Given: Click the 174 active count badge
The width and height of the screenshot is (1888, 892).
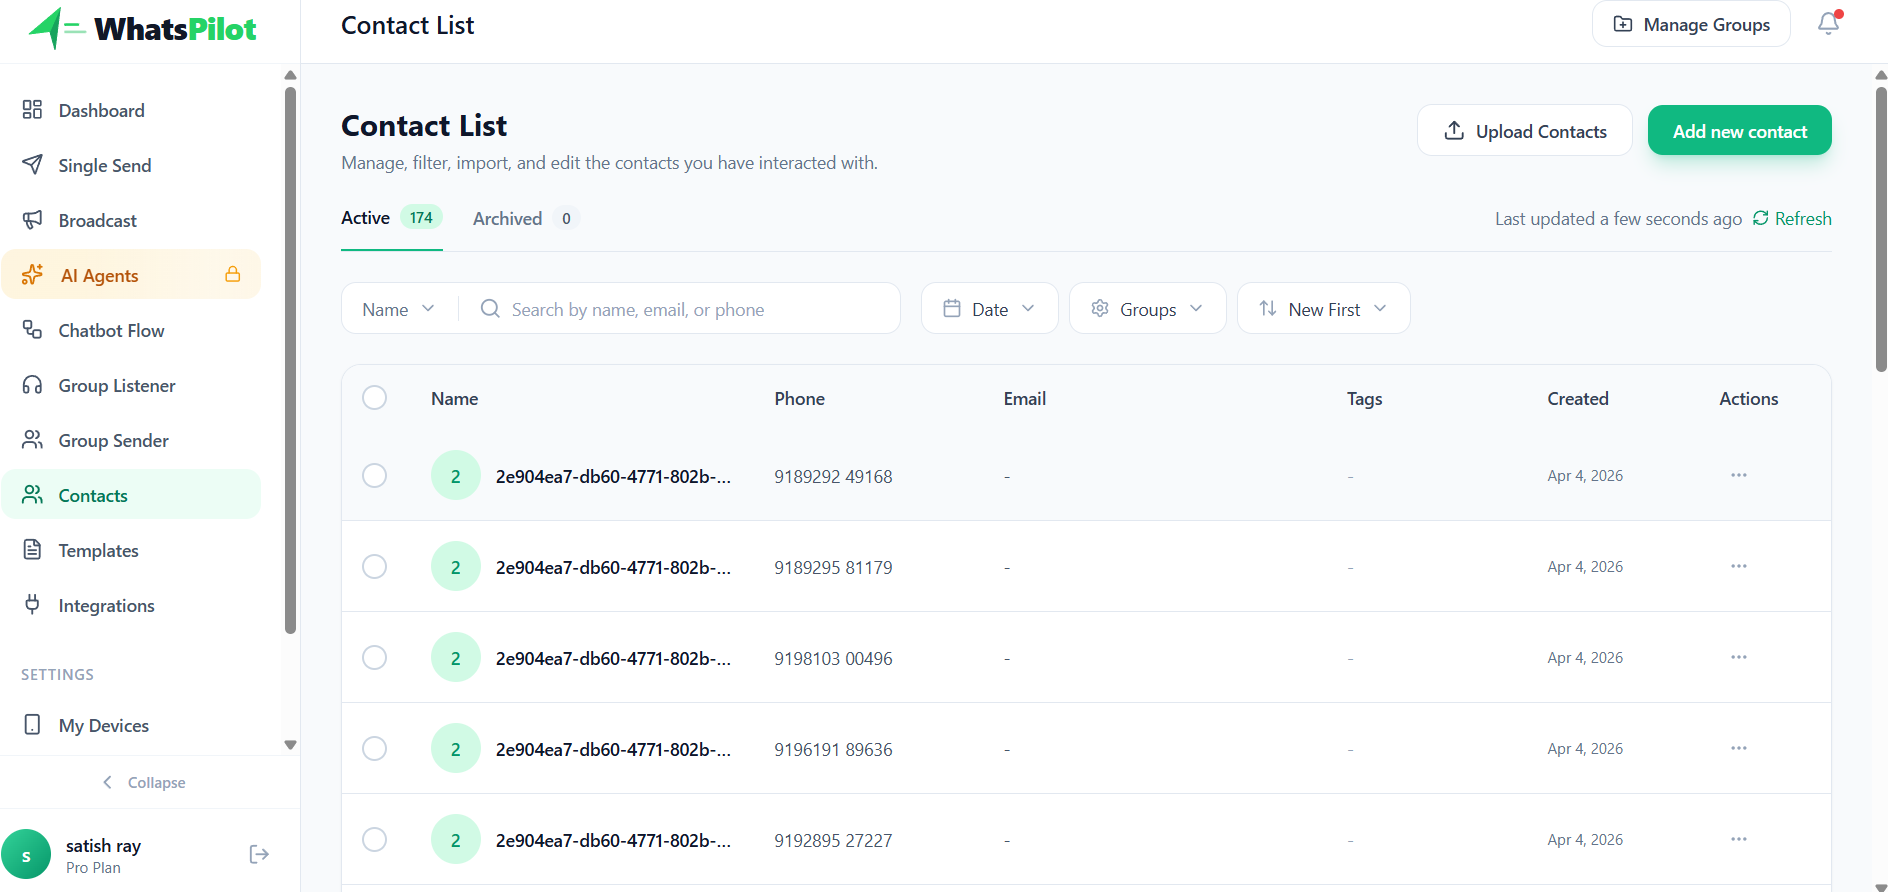Looking at the screenshot, I should pyautogui.click(x=421, y=217).
